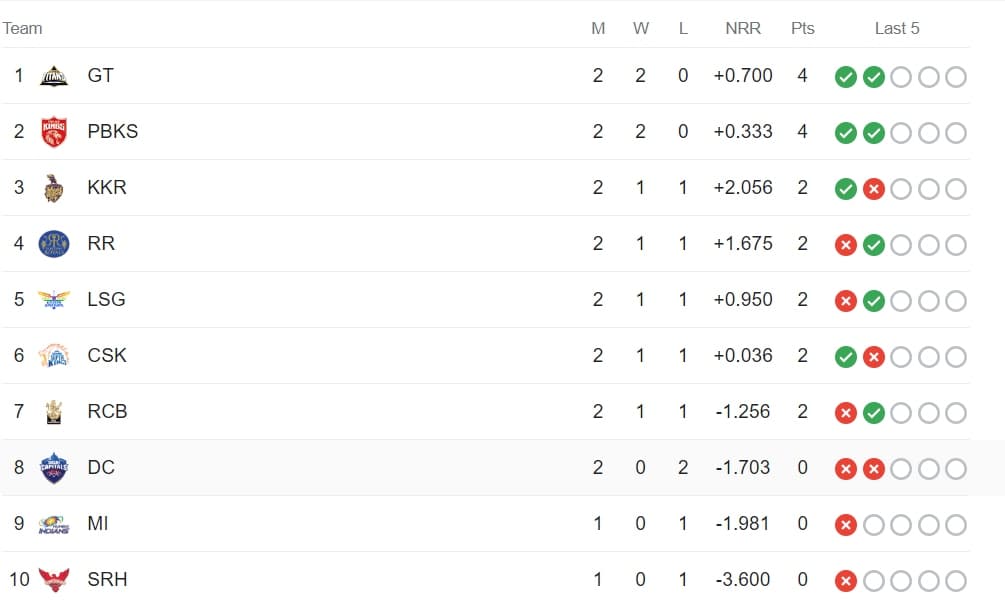Viewport: 1005px width, 610px height.
Task: Click the DC team logo
Action: click(53, 468)
